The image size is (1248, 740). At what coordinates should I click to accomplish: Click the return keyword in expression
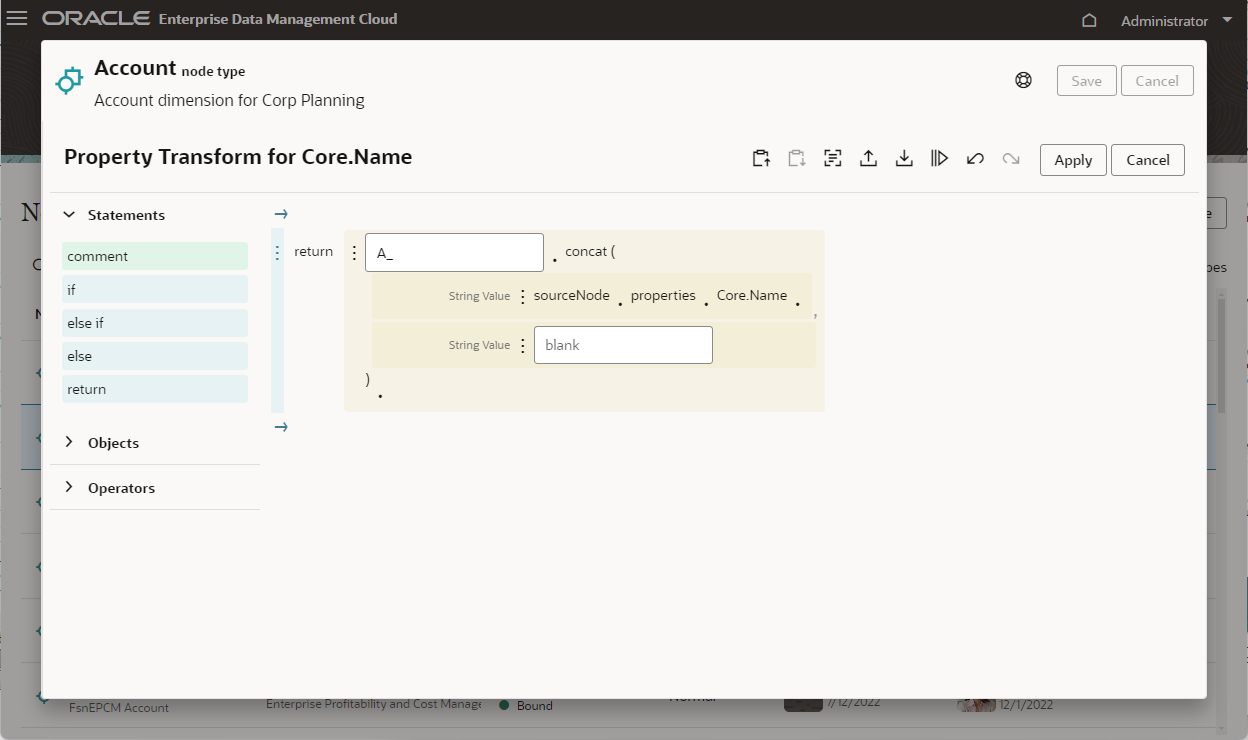tap(313, 252)
